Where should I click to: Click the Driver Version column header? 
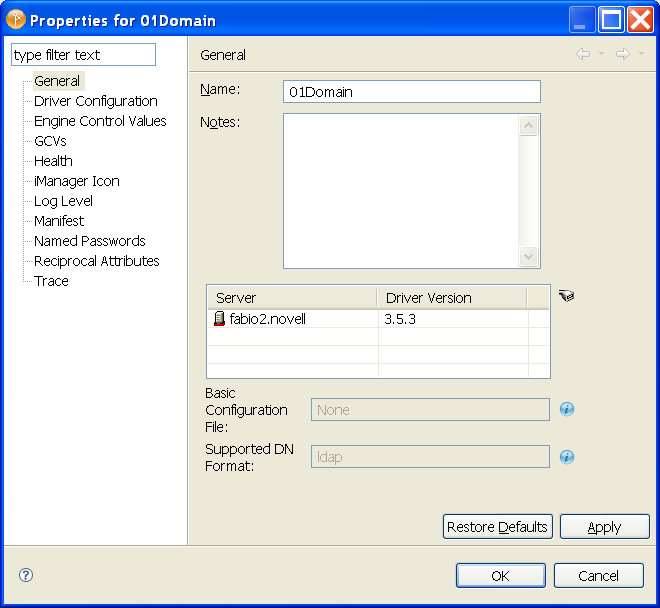[x=452, y=298]
